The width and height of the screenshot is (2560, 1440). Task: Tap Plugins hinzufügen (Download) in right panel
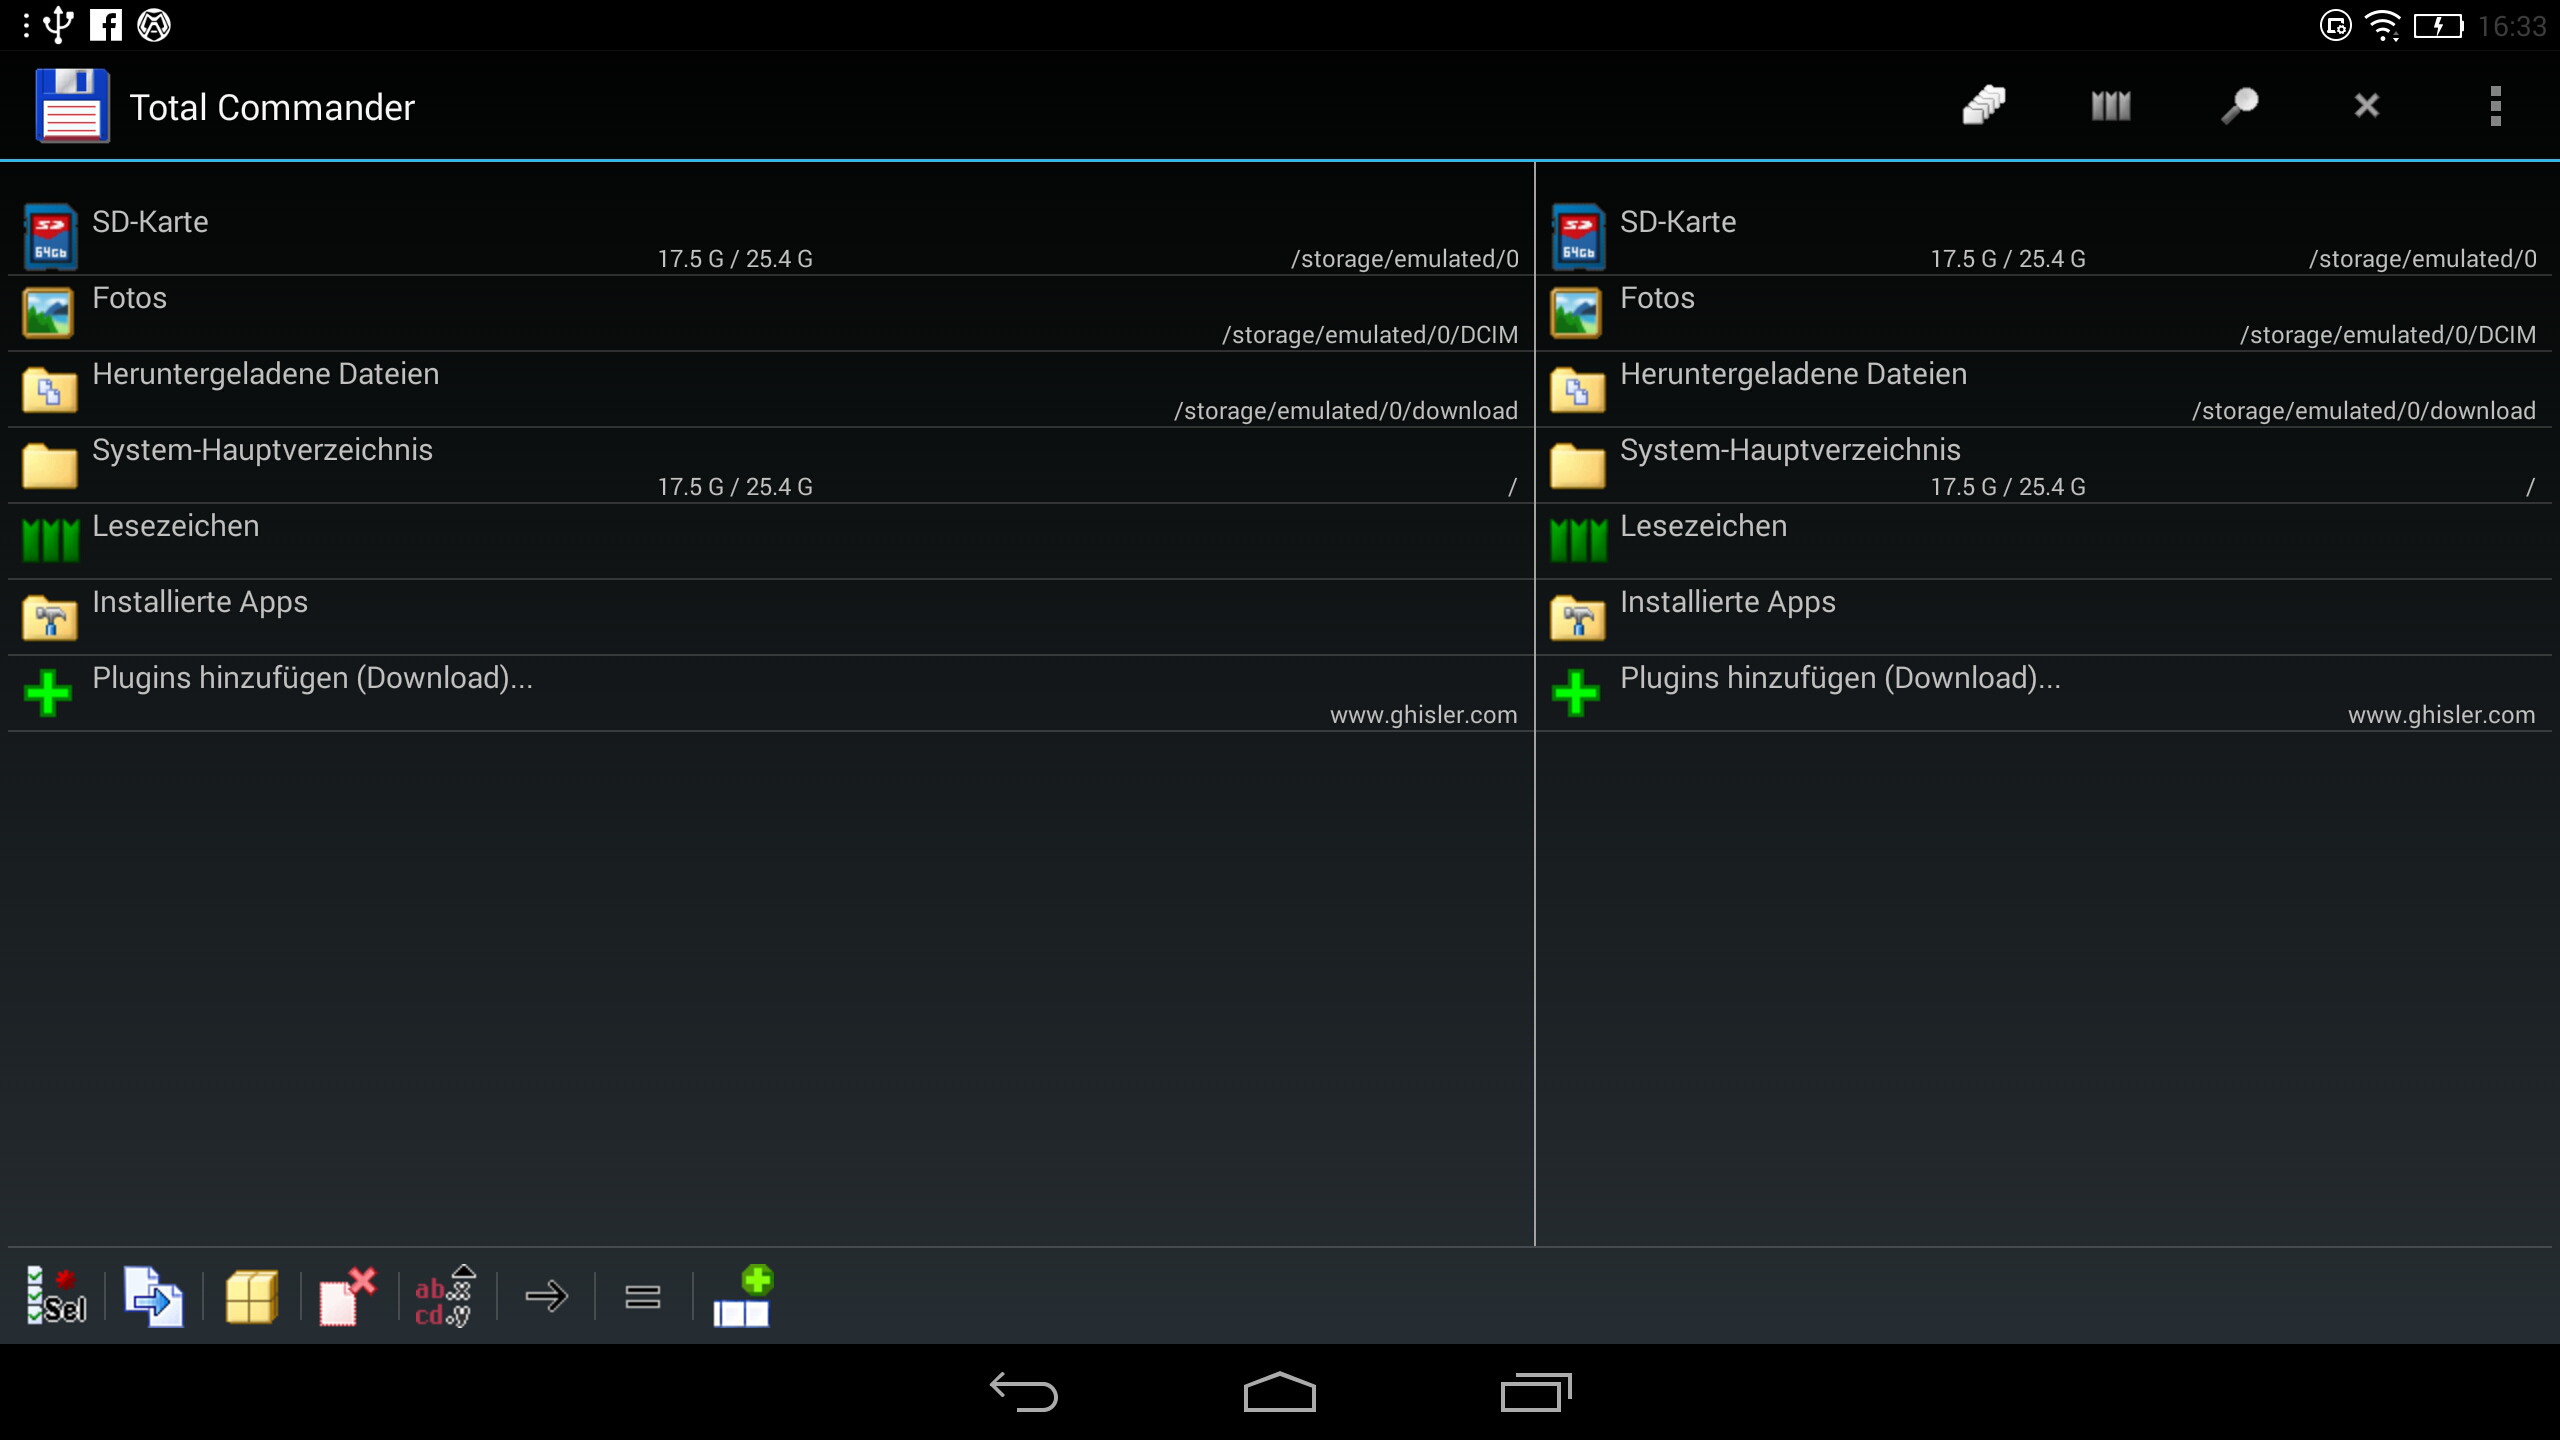pyautogui.click(x=2044, y=693)
